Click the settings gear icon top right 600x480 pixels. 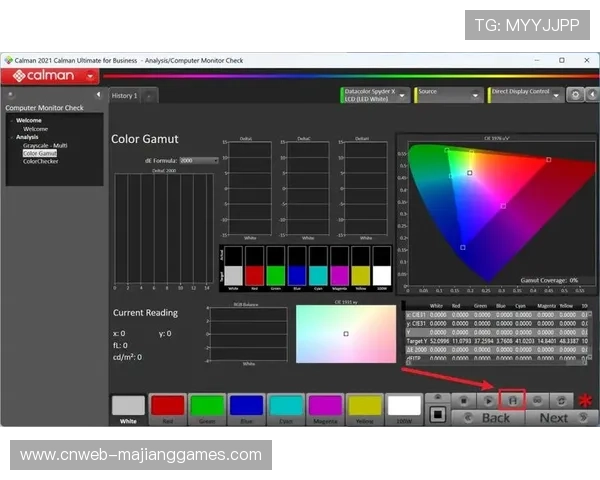(574, 95)
